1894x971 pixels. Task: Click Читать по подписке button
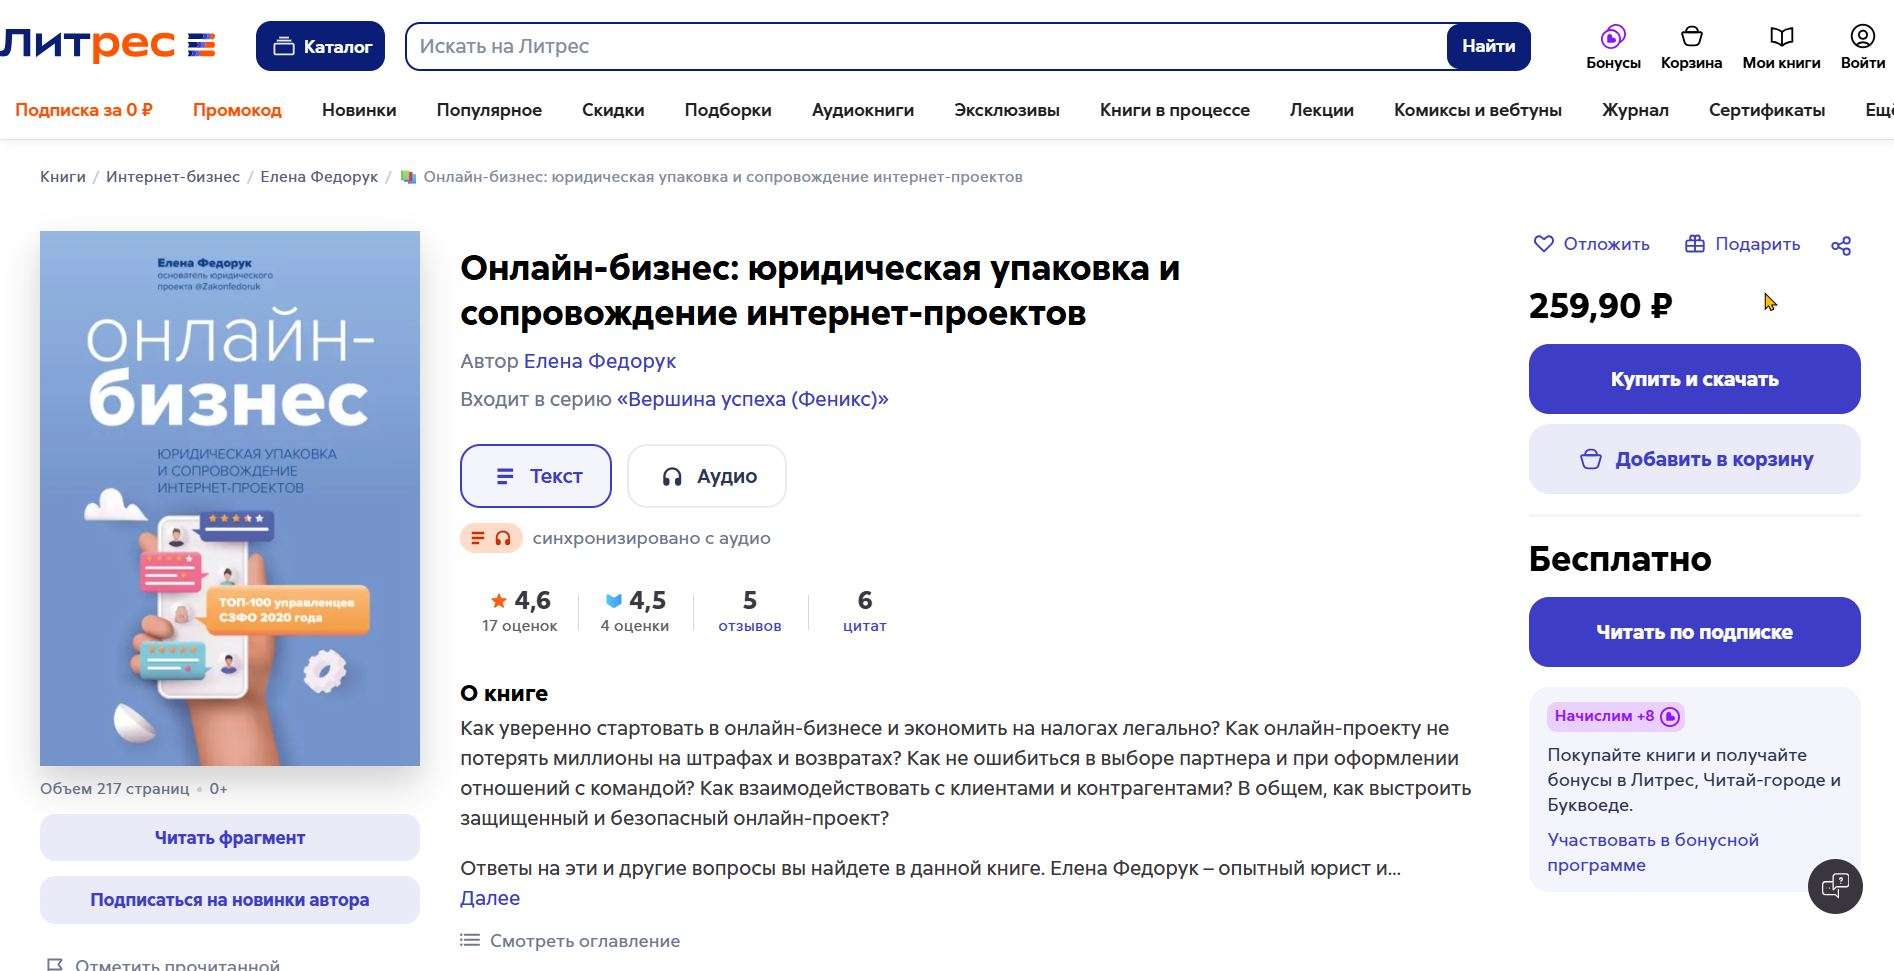[x=1694, y=632]
